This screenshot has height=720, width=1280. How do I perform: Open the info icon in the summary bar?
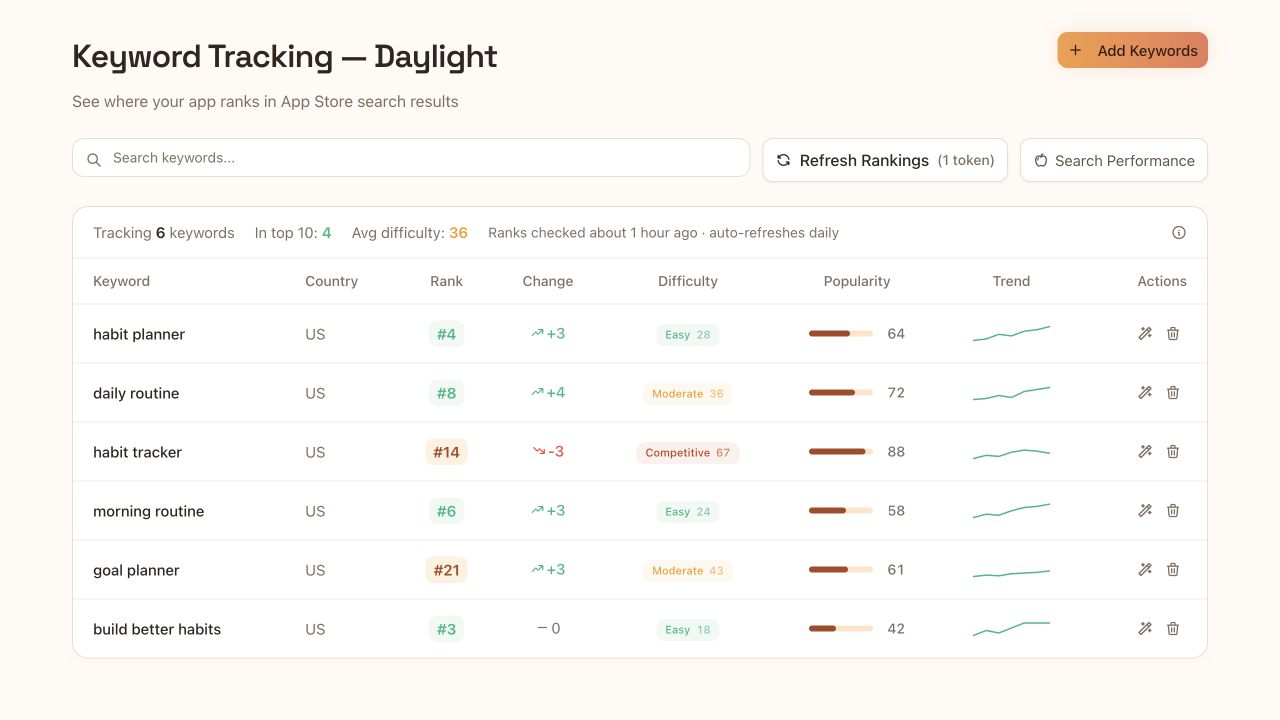(1179, 233)
